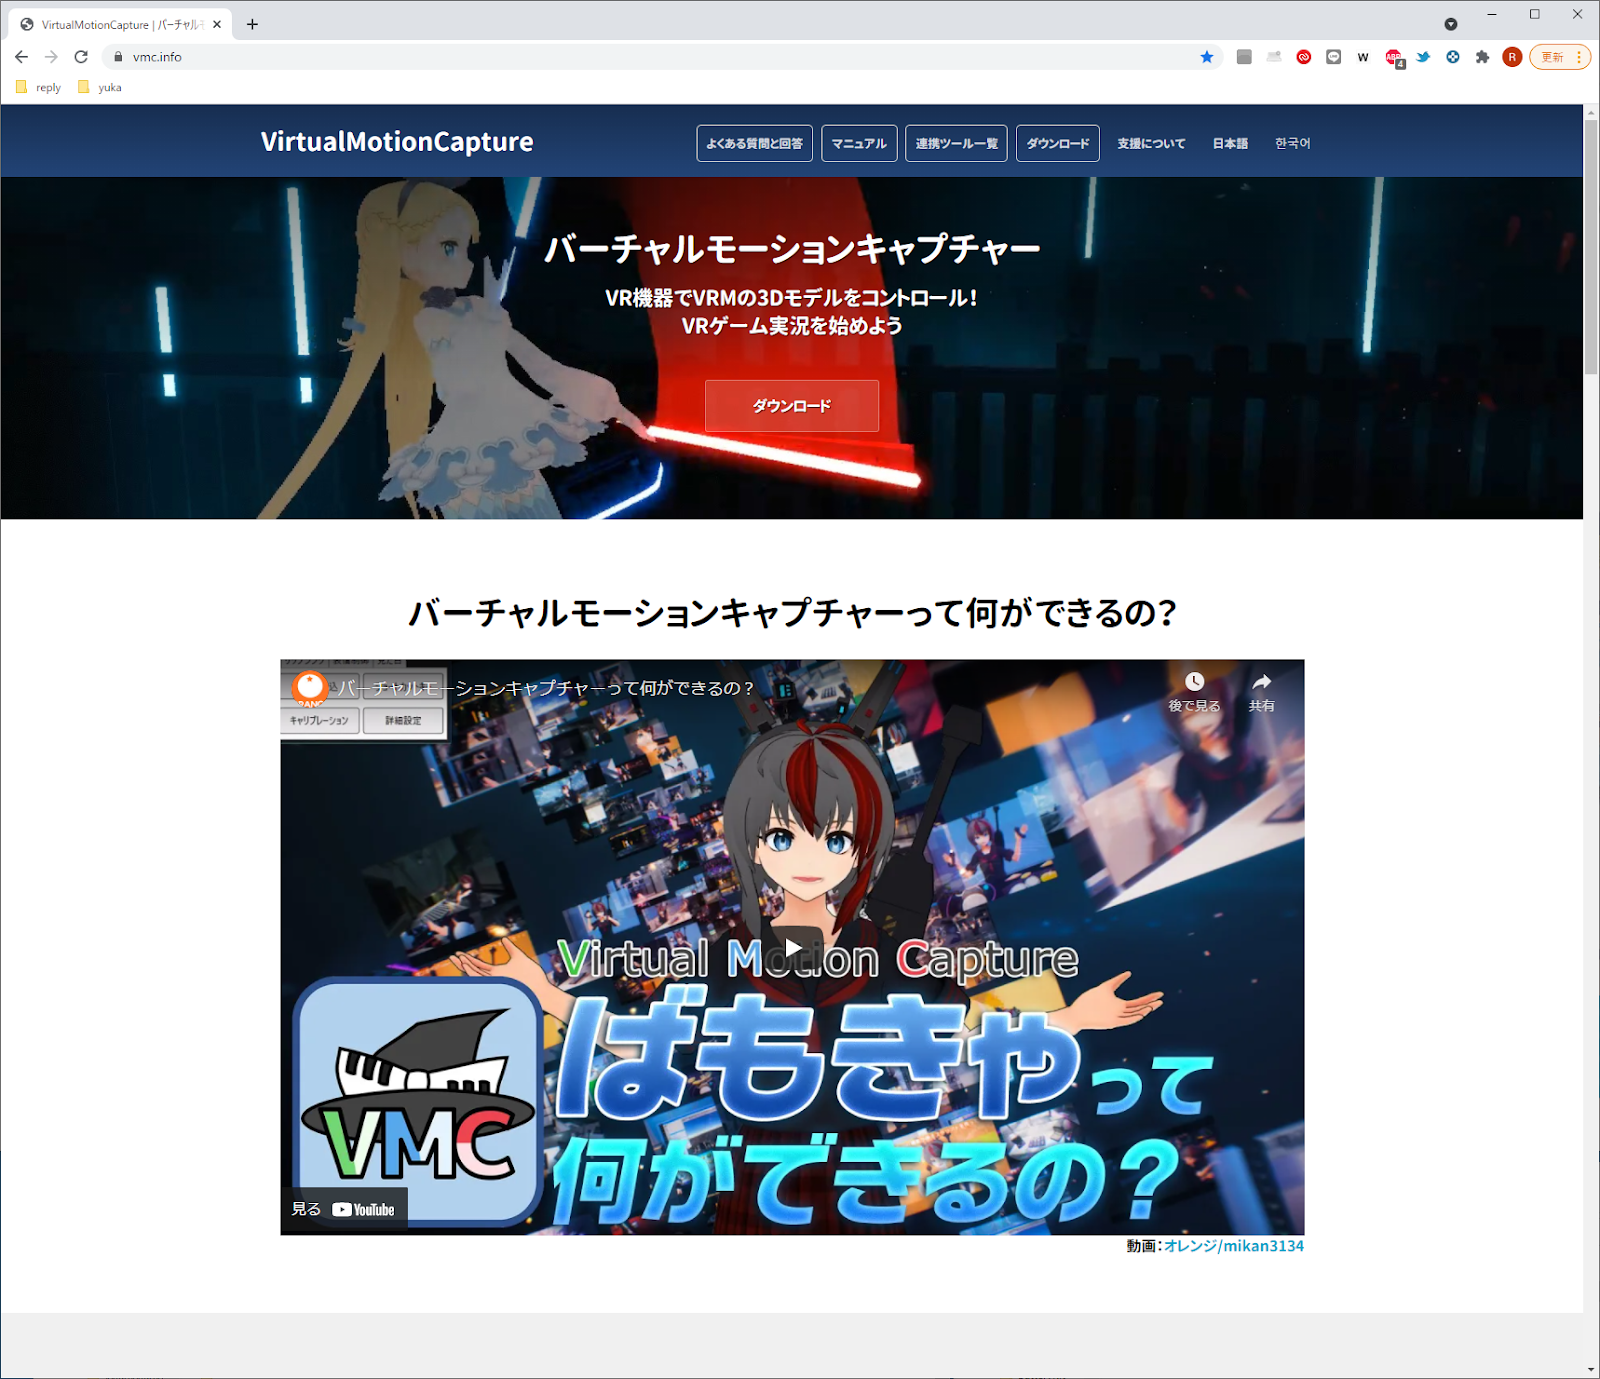Open the マニュアル menu item
This screenshot has height=1379, width=1600.
tap(859, 143)
